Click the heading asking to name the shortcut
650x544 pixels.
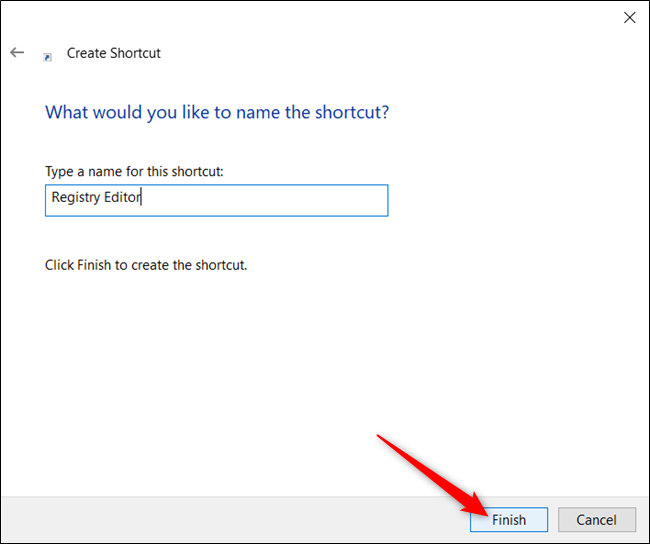217,112
